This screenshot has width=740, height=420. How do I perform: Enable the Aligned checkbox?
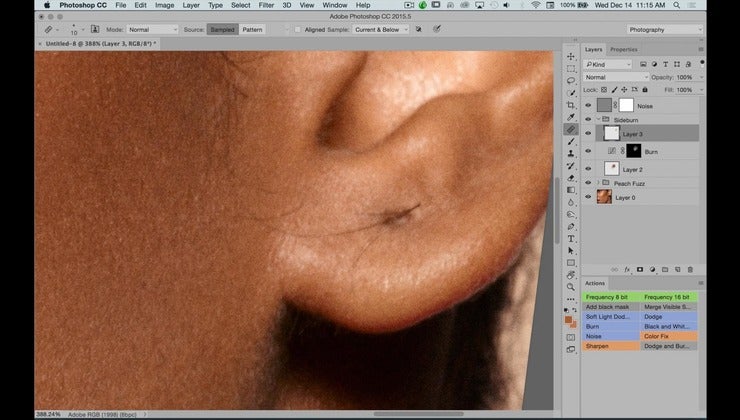point(297,30)
